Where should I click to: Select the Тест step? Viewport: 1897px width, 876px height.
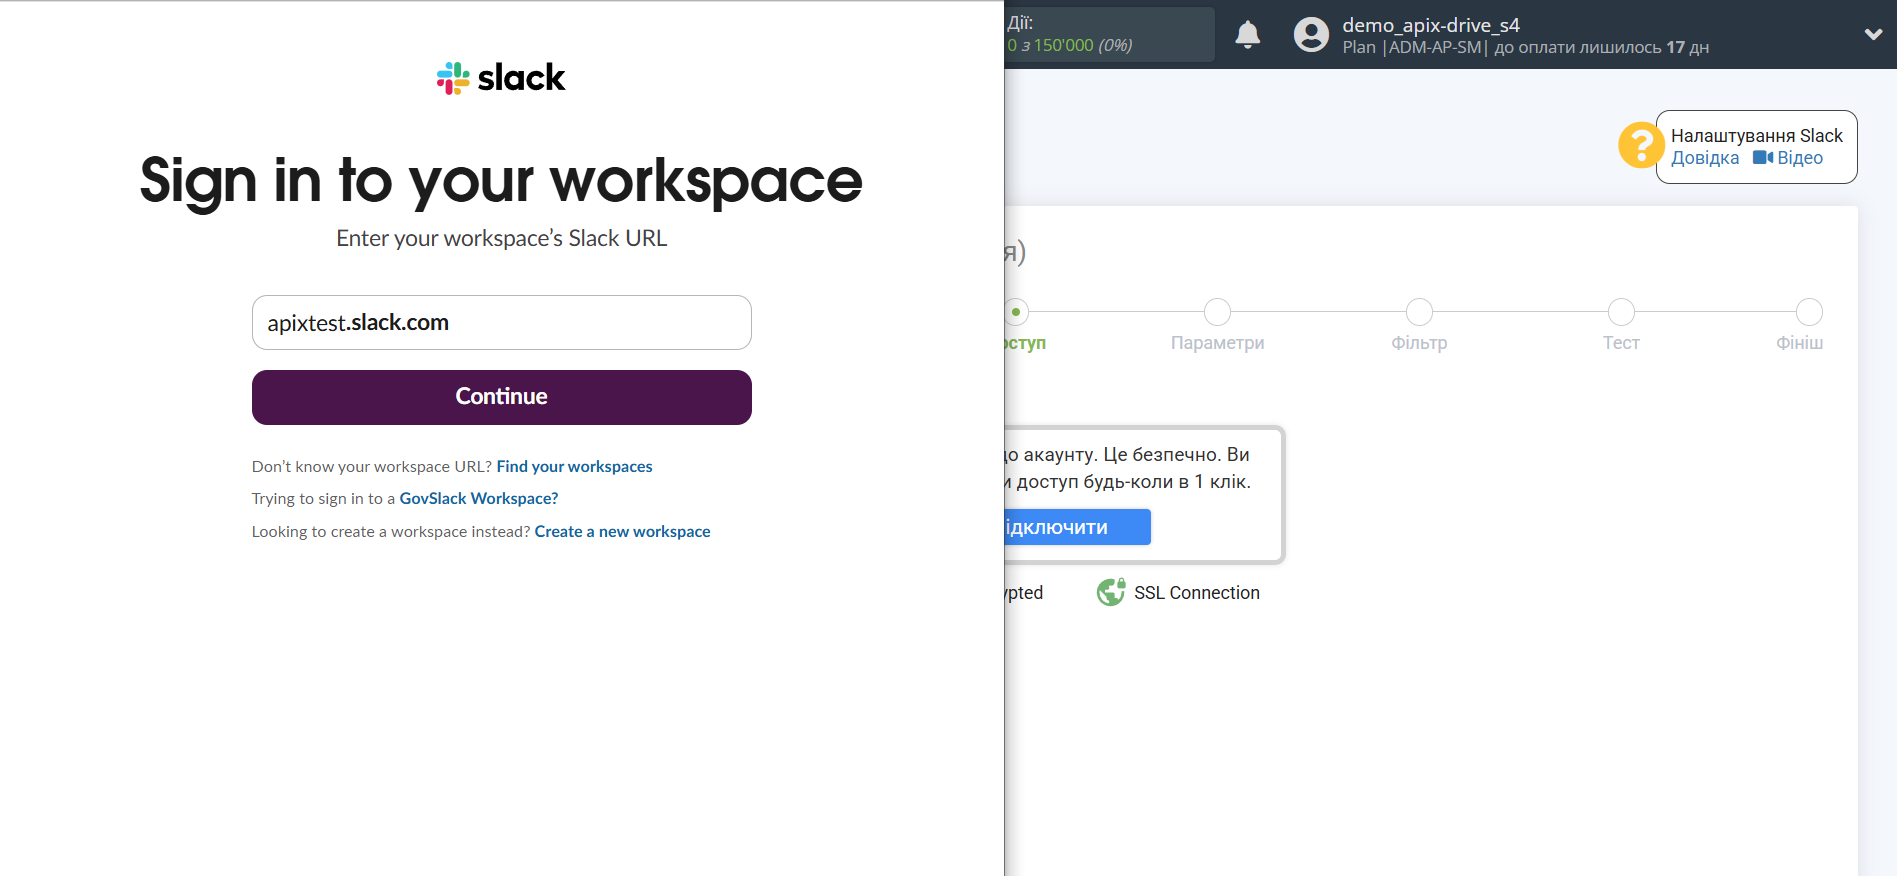click(x=1621, y=343)
